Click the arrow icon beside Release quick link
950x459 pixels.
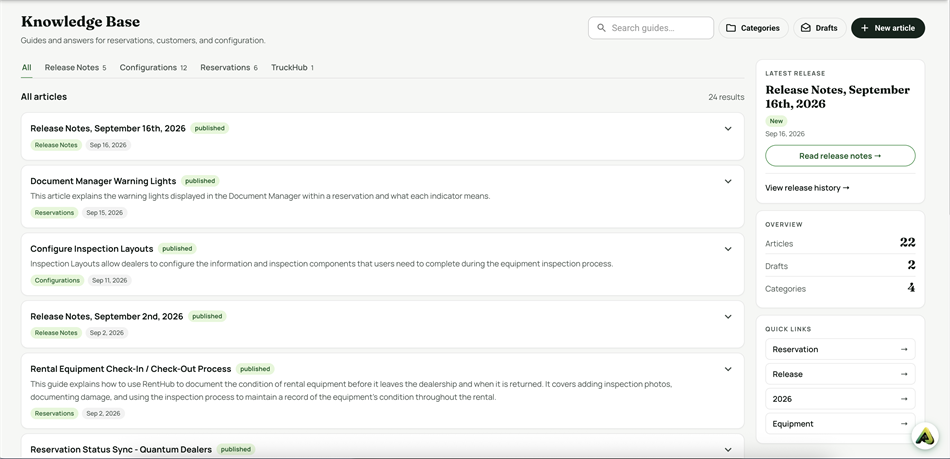coord(904,374)
